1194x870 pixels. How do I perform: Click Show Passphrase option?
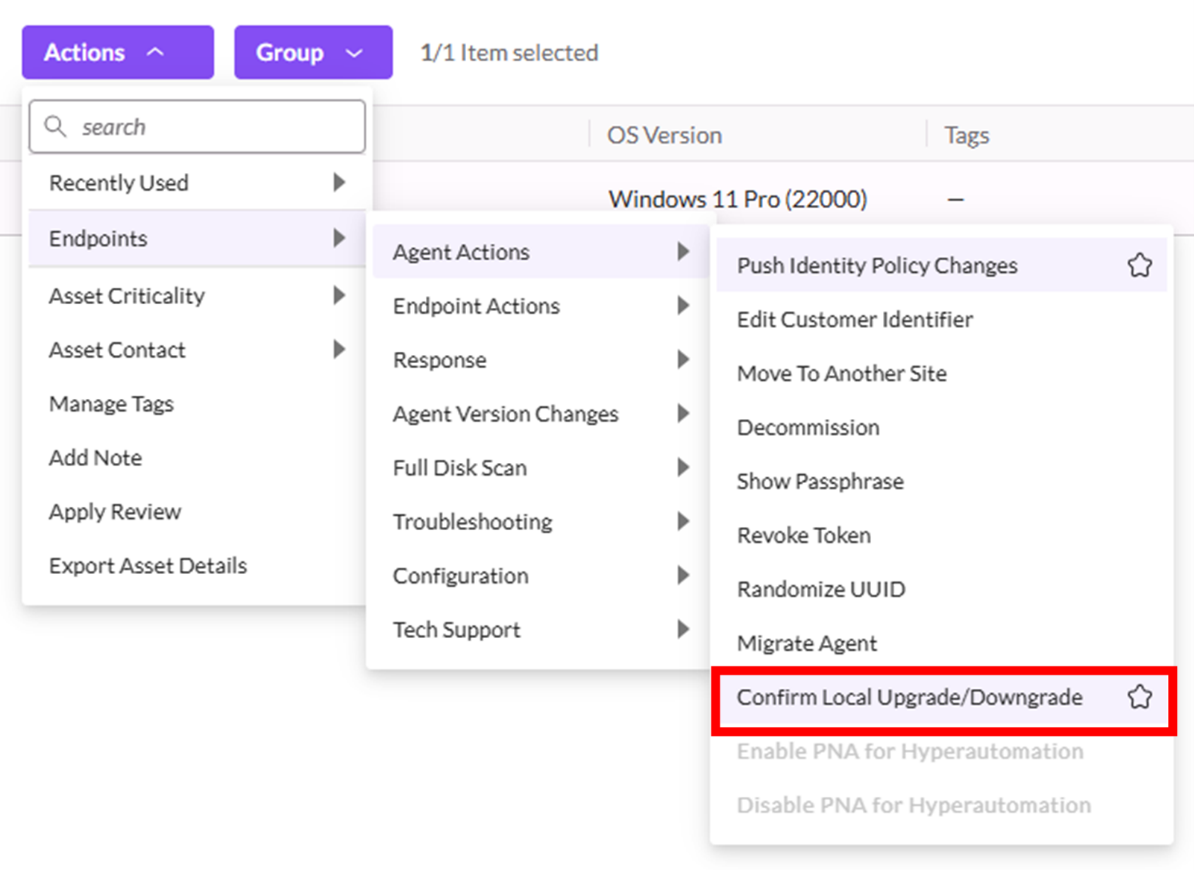[820, 482]
